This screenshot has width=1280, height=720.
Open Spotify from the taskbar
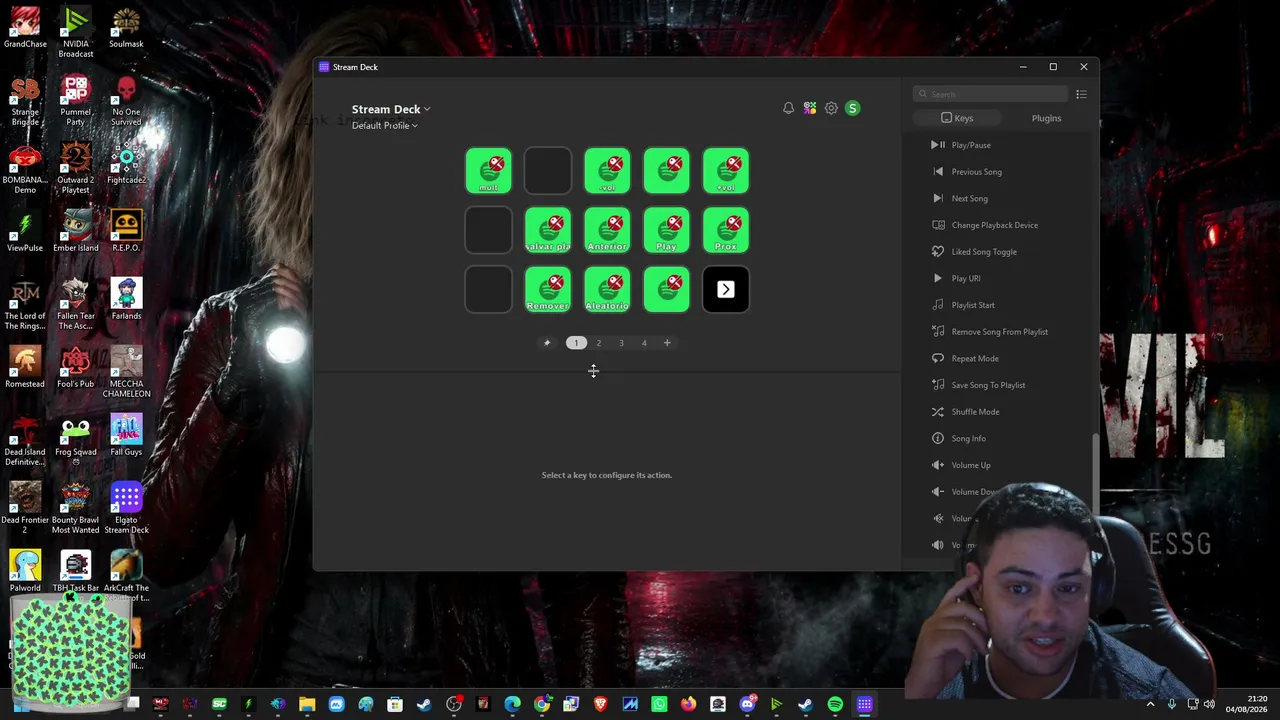(835, 704)
